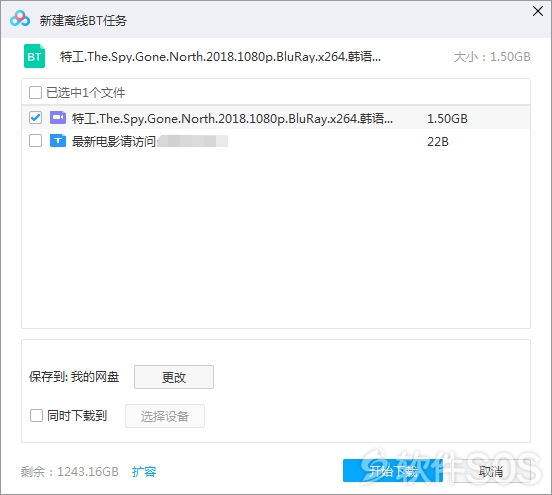Check the 最新电影请访问 file checkbox

point(35,141)
